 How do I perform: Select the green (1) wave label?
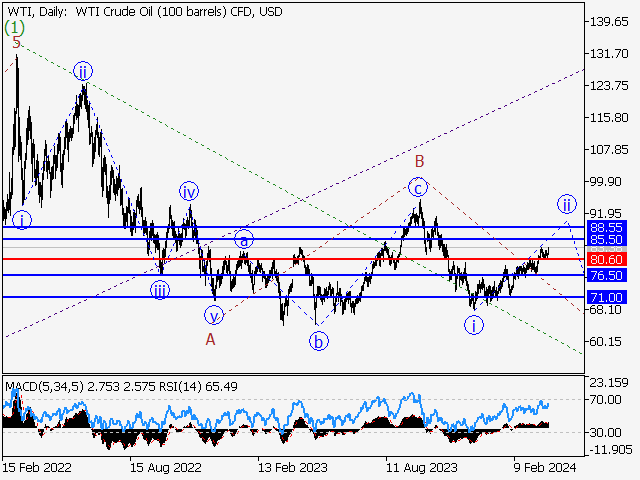pos(14,28)
